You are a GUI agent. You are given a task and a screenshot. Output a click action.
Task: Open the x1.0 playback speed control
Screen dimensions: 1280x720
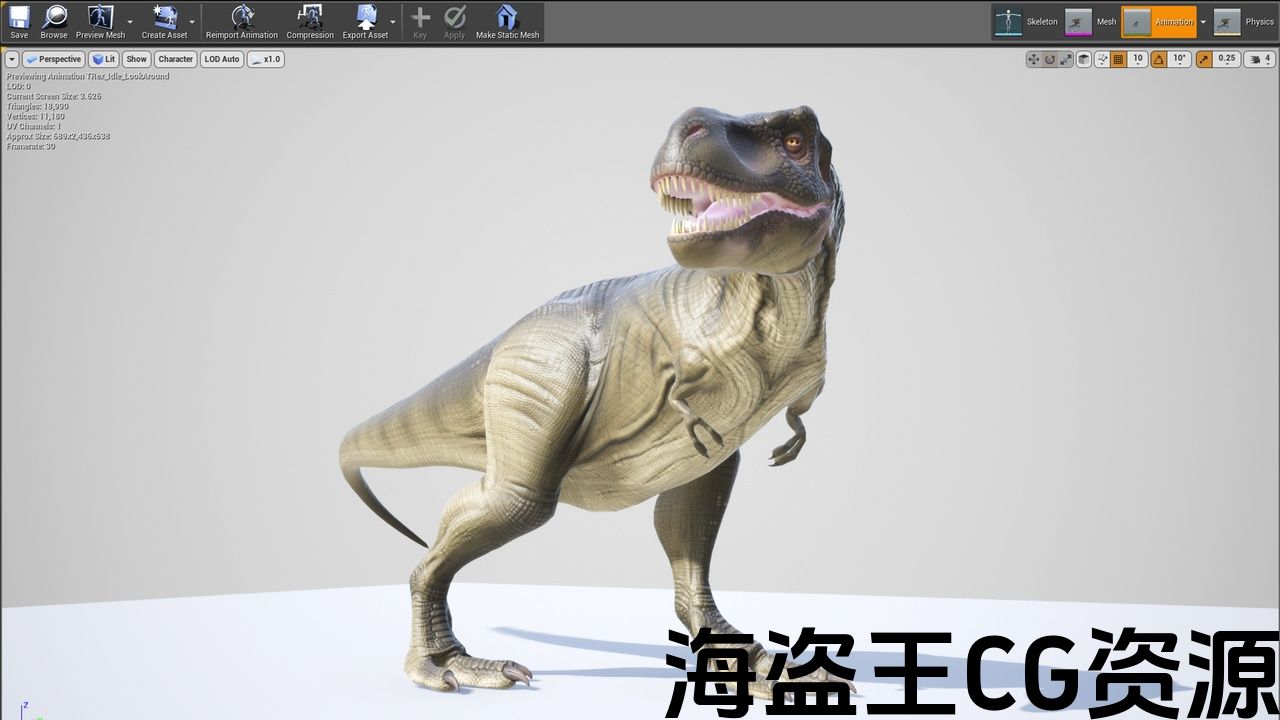tap(266, 59)
